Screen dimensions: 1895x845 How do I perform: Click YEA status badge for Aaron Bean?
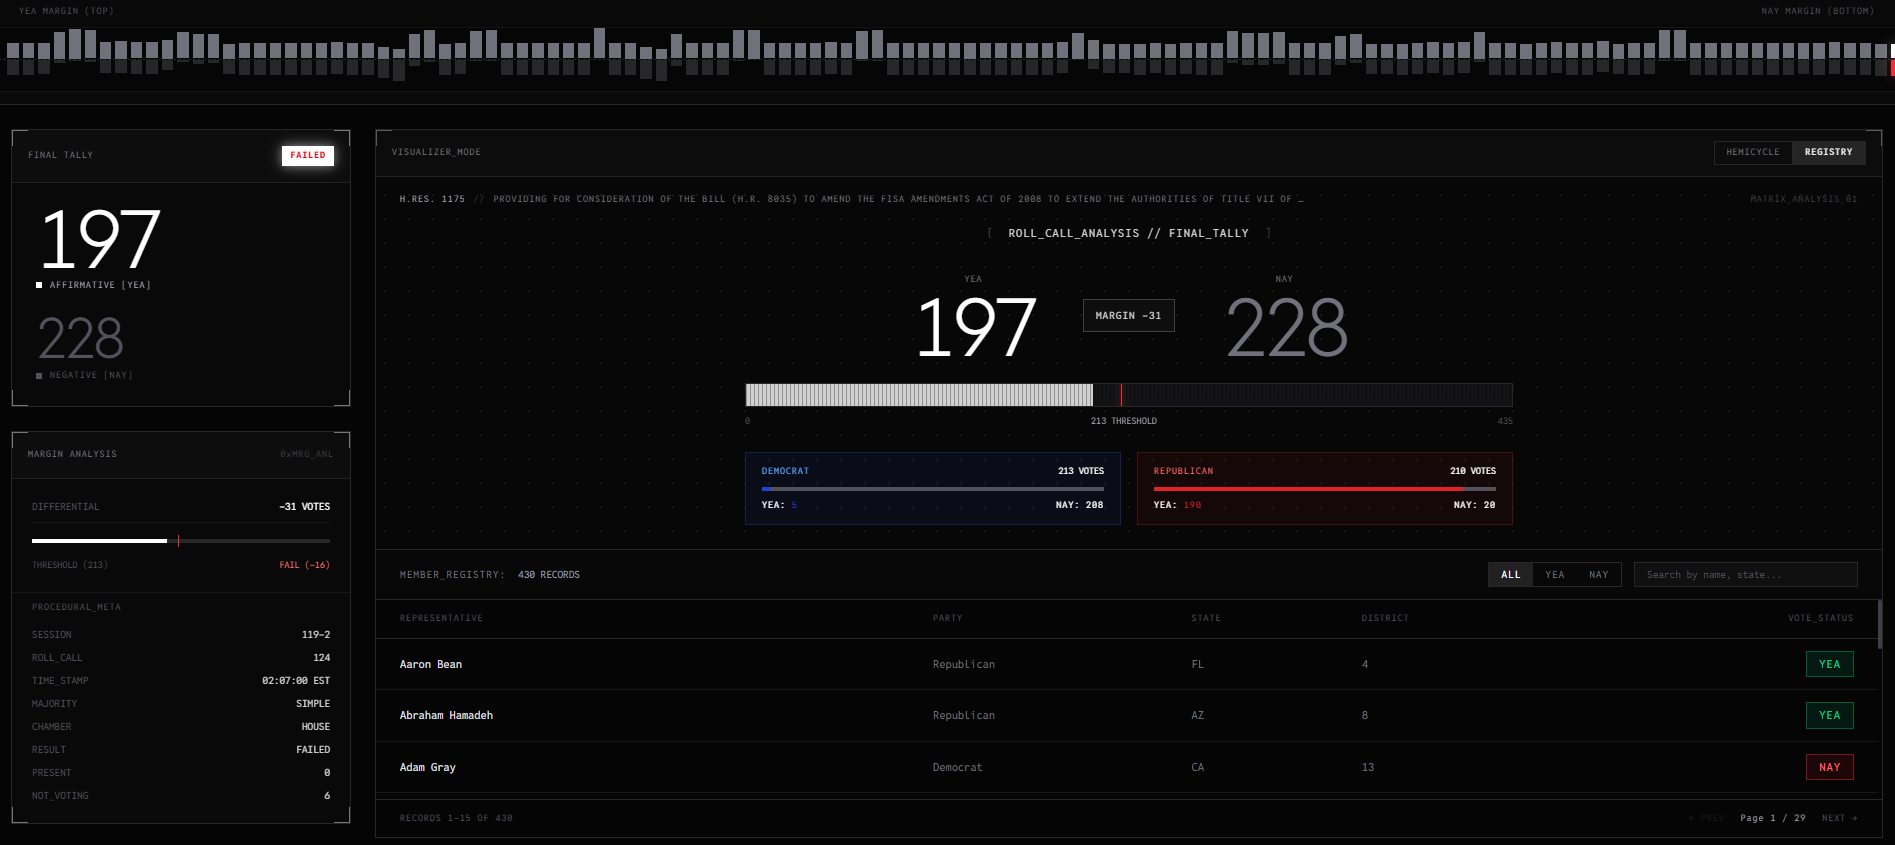click(1829, 664)
